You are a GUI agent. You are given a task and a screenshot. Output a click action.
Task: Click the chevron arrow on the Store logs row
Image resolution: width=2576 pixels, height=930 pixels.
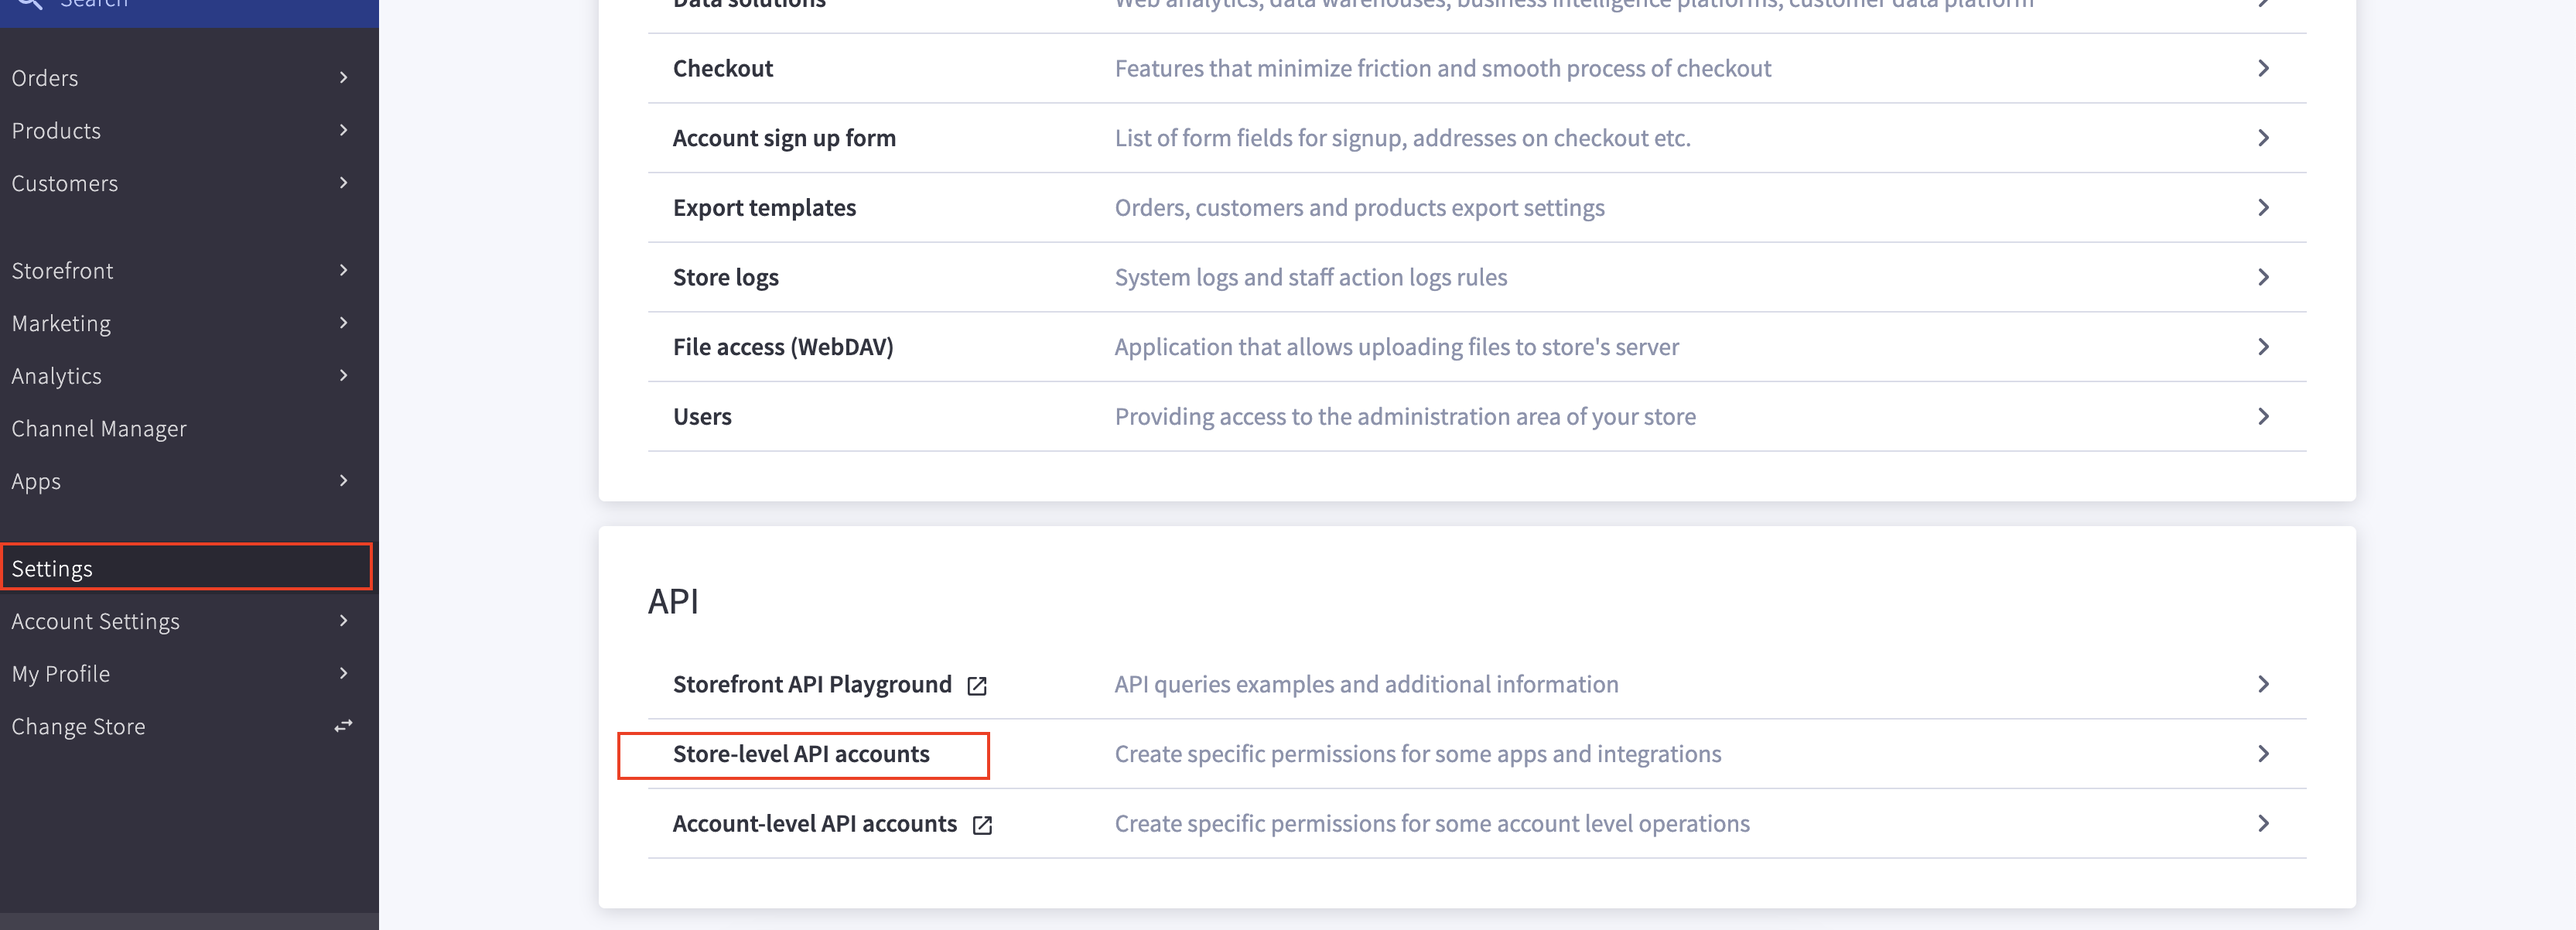pyautogui.click(x=2265, y=277)
